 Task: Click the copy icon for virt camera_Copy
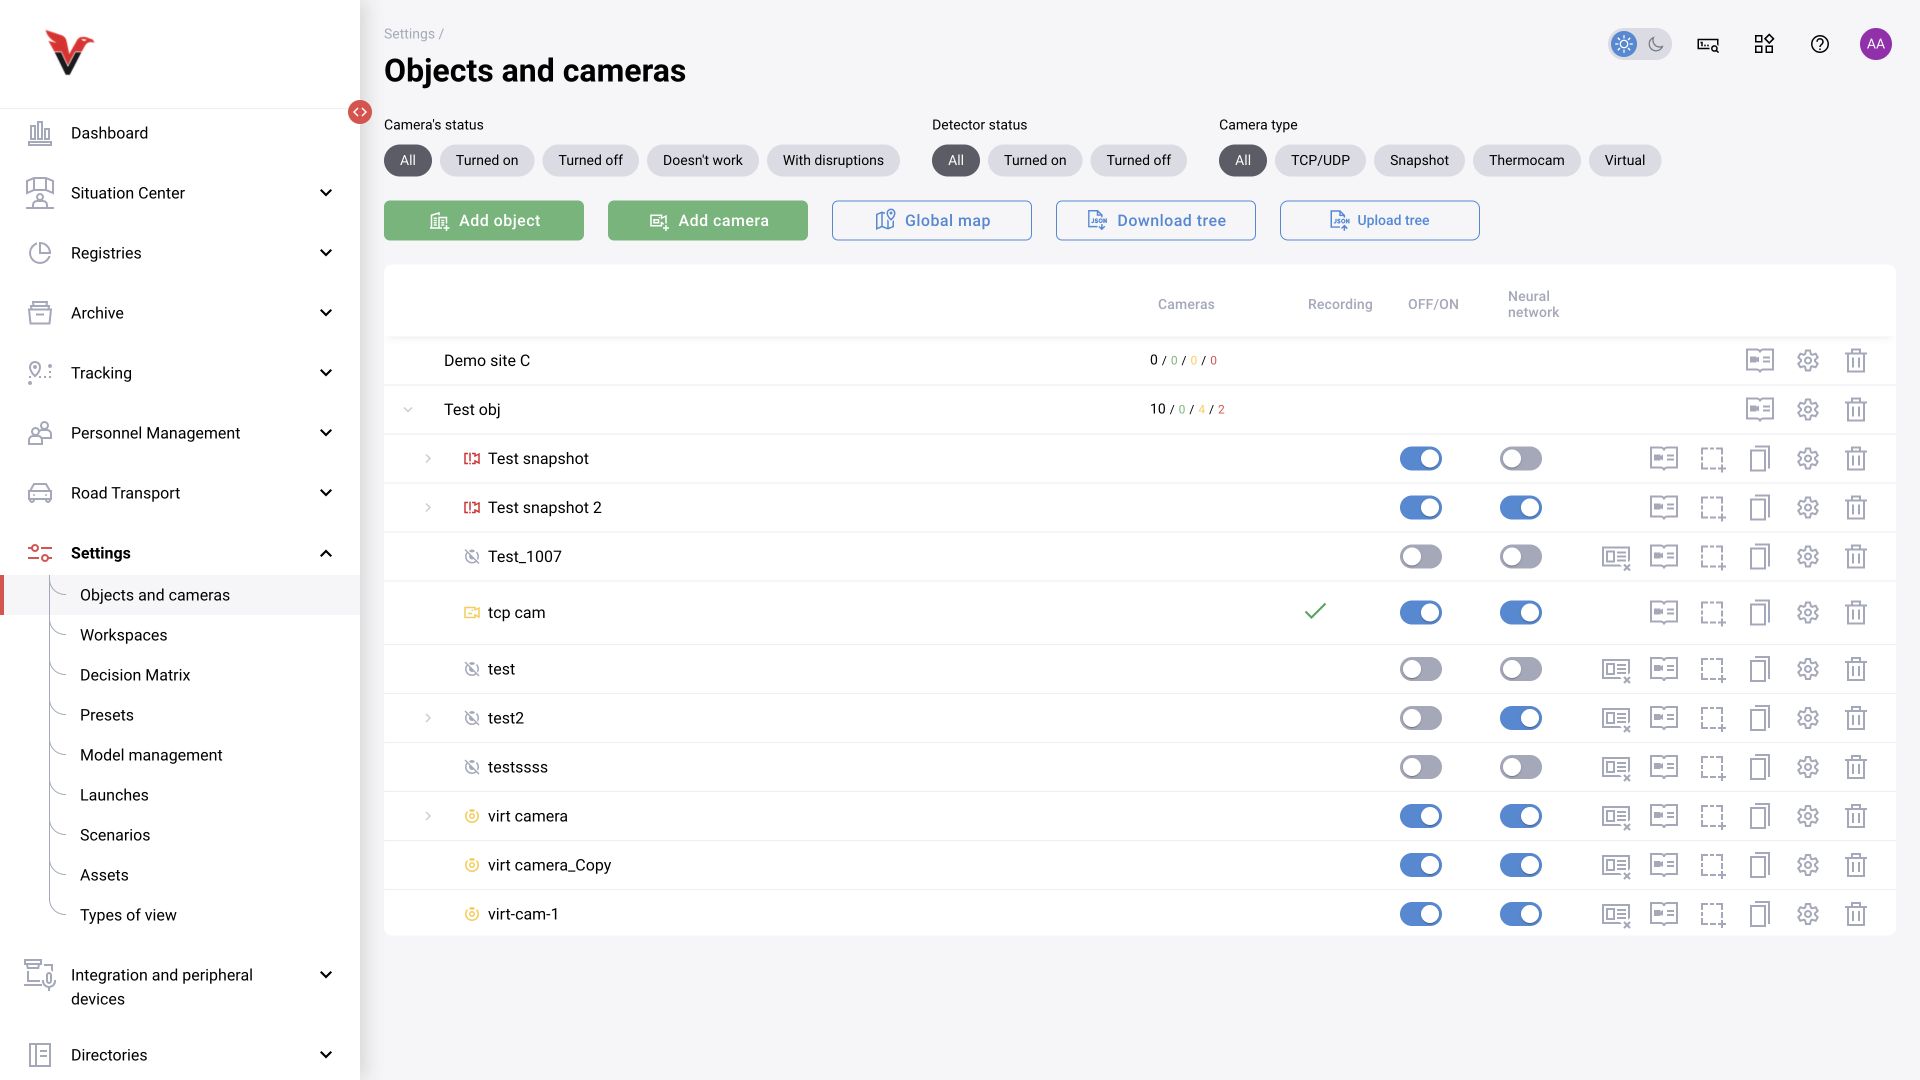[x=1760, y=865]
